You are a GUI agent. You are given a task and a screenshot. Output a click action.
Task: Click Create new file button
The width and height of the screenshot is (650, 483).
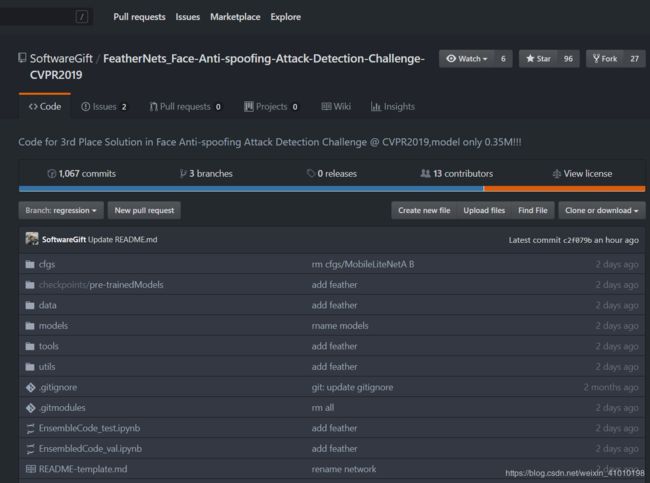pos(424,210)
